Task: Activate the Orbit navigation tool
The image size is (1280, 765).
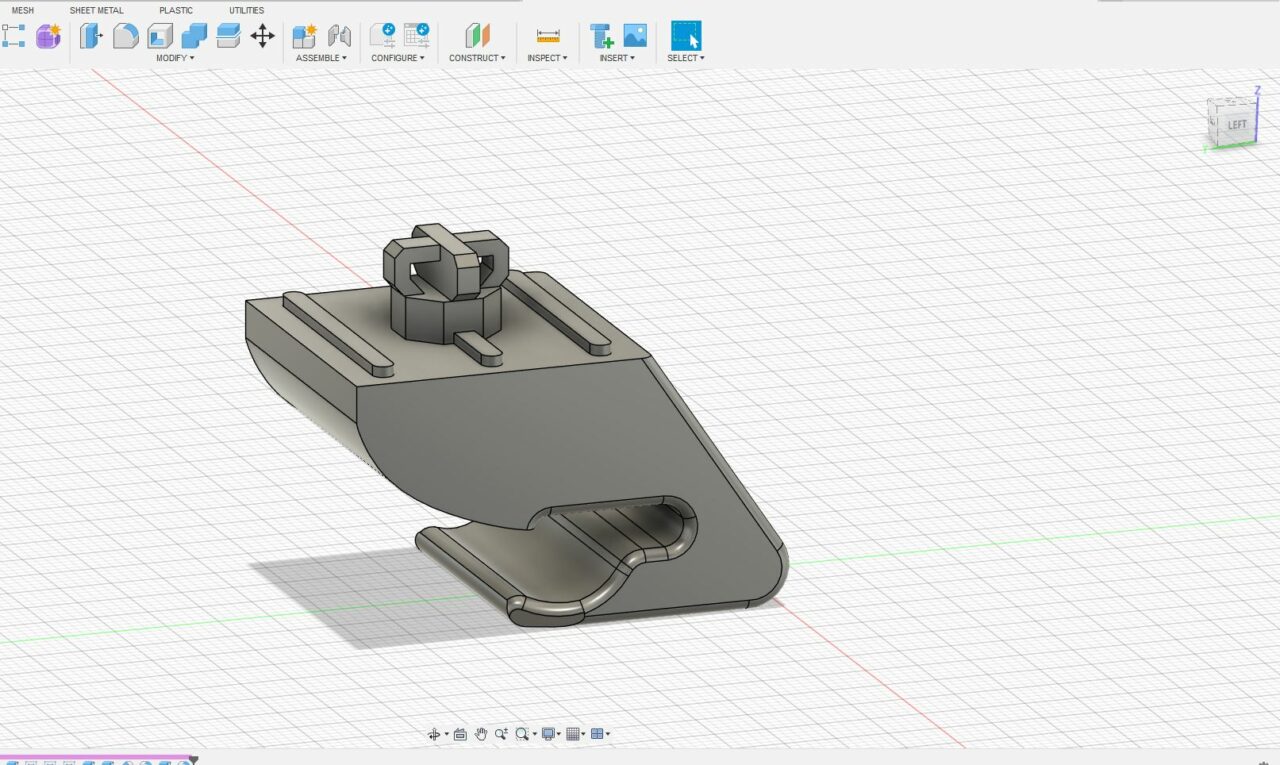Action: tap(434, 734)
